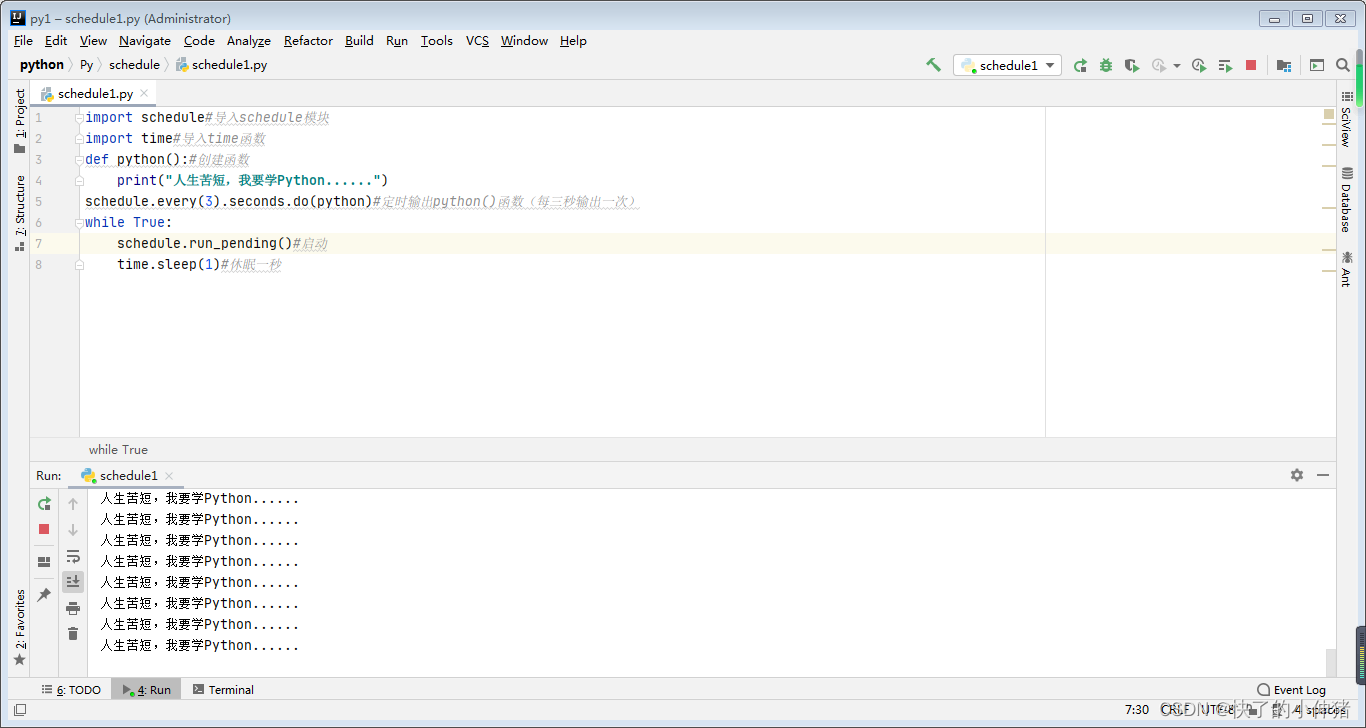The image size is (1366, 728).
Task: Toggle the Favorites tool window
Action: pyautogui.click(x=20, y=628)
